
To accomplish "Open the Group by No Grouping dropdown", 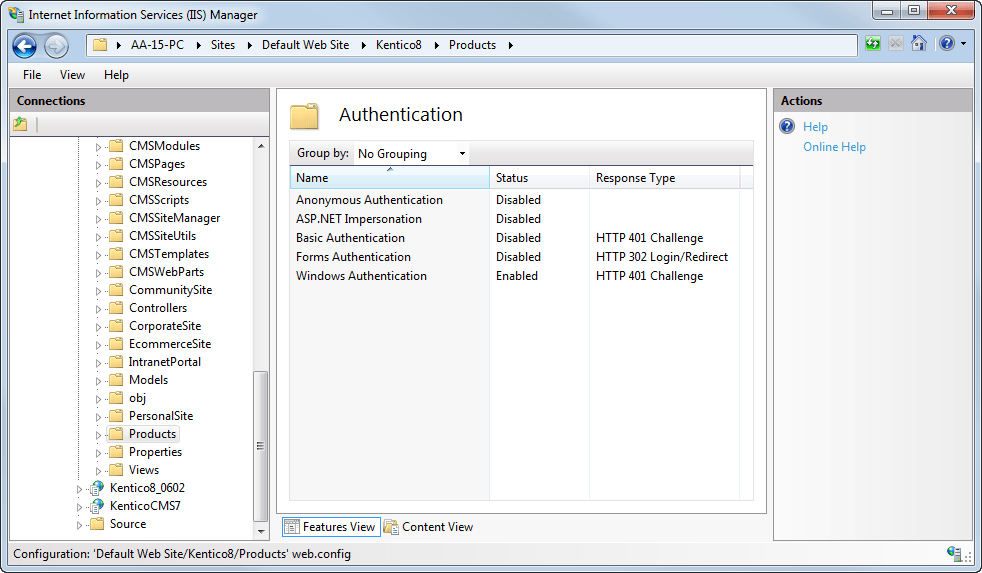I will [x=411, y=153].
